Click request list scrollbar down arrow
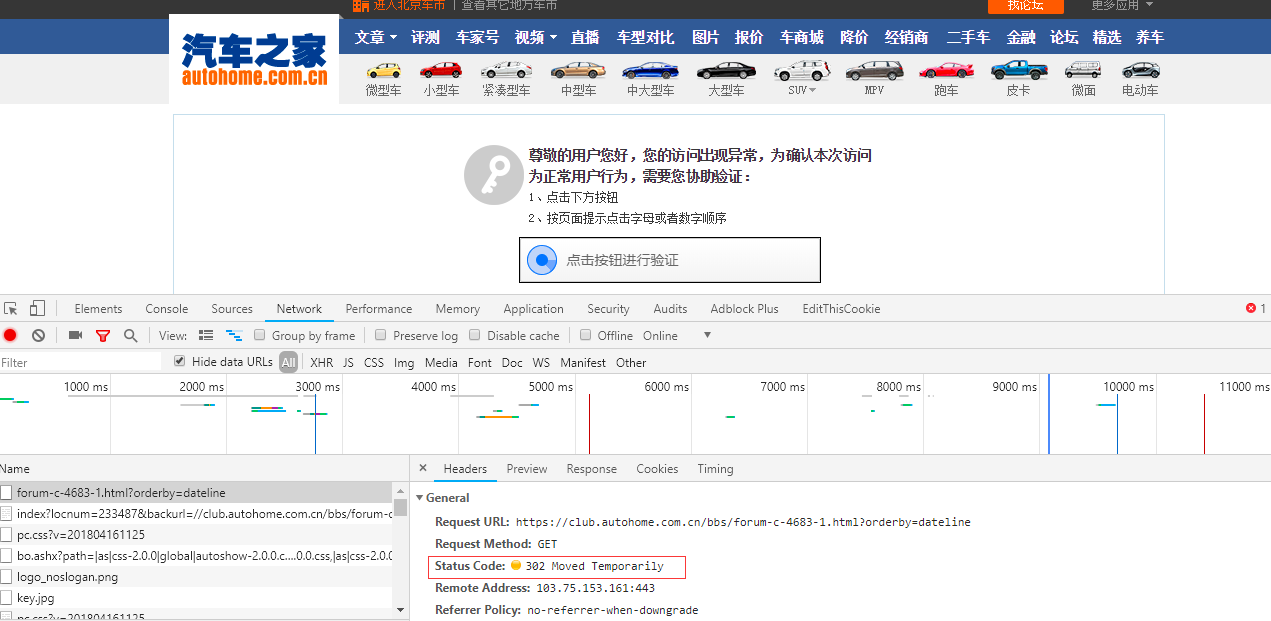Screen dimensions: 1271x621 (401, 609)
